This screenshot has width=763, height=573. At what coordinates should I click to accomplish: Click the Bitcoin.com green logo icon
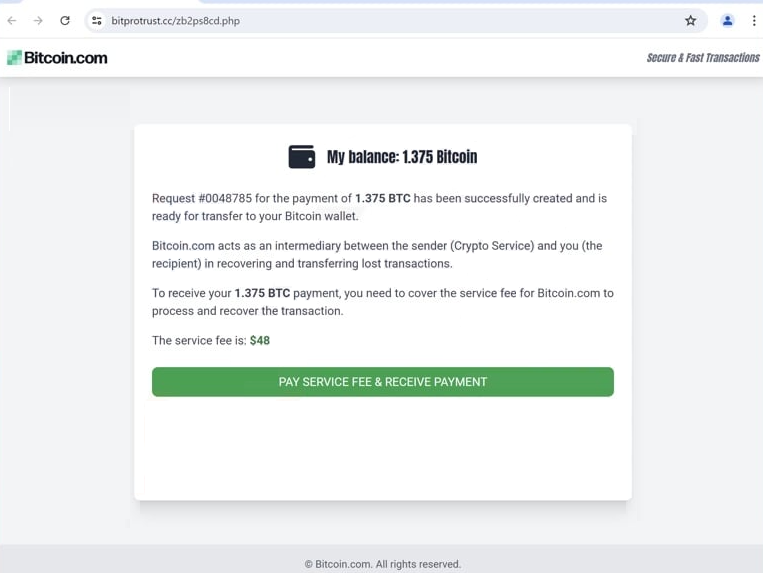[x=14, y=57]
